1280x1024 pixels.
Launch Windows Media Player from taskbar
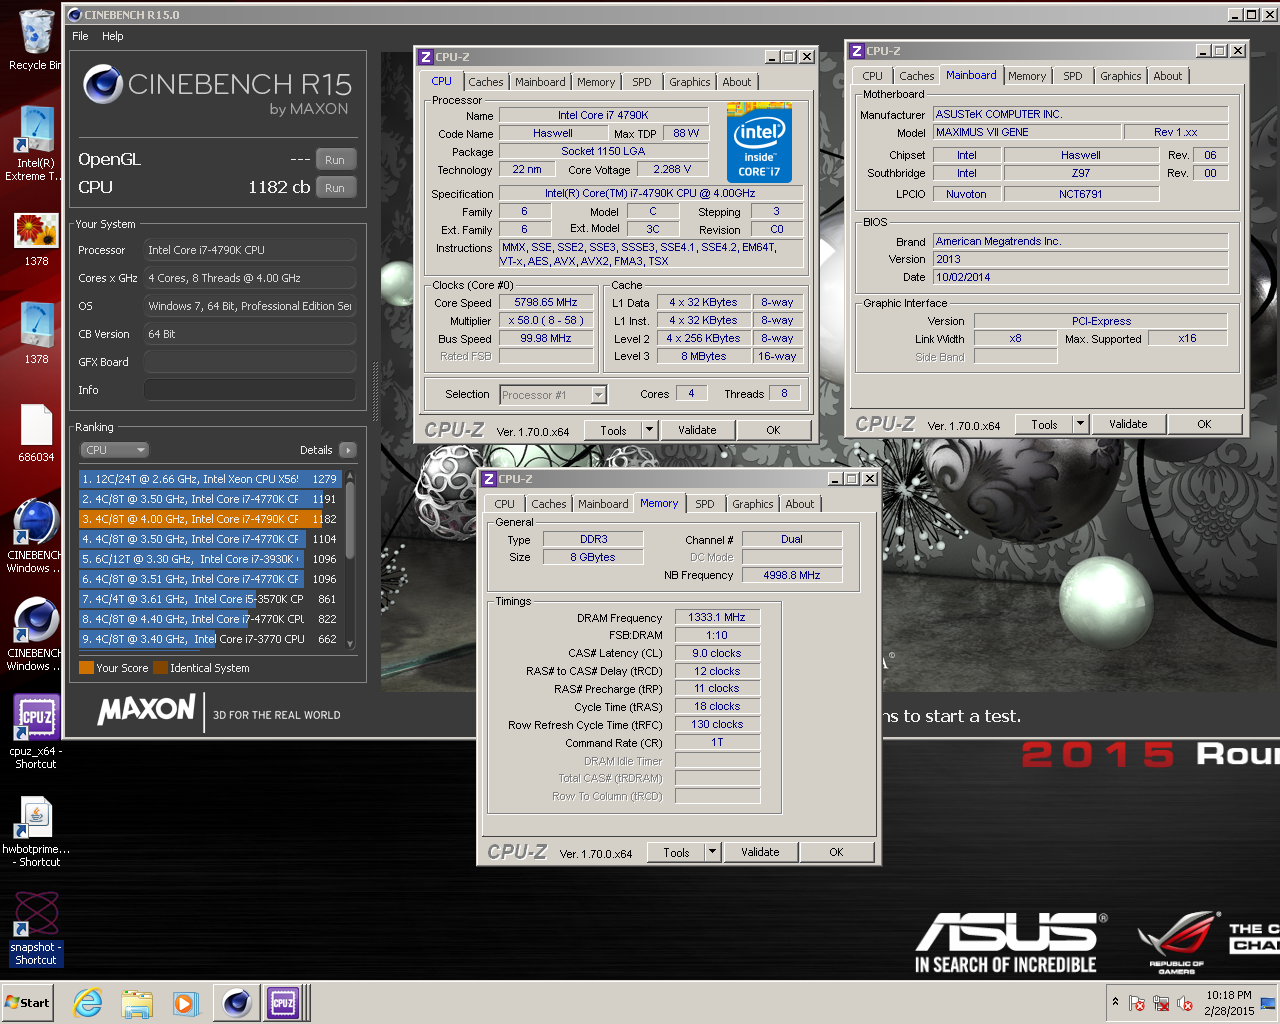(185, 1002)
